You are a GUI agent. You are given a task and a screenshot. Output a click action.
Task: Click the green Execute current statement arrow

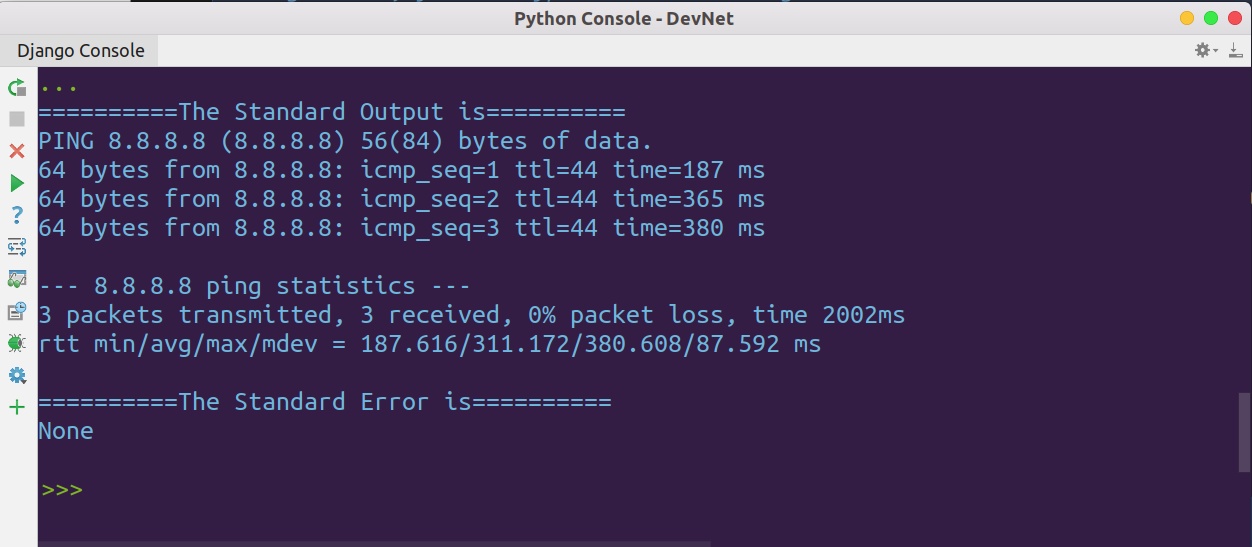pyautogui.click(x=16, y=183)
